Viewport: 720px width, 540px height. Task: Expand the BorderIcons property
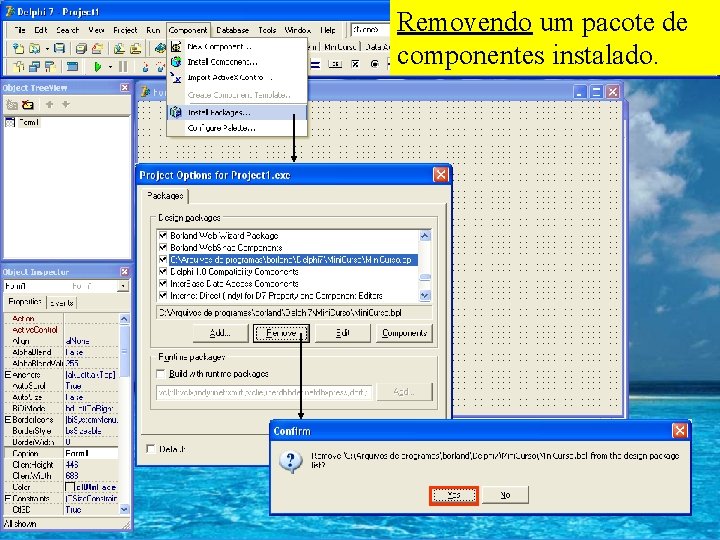click(x=8, y=420)
